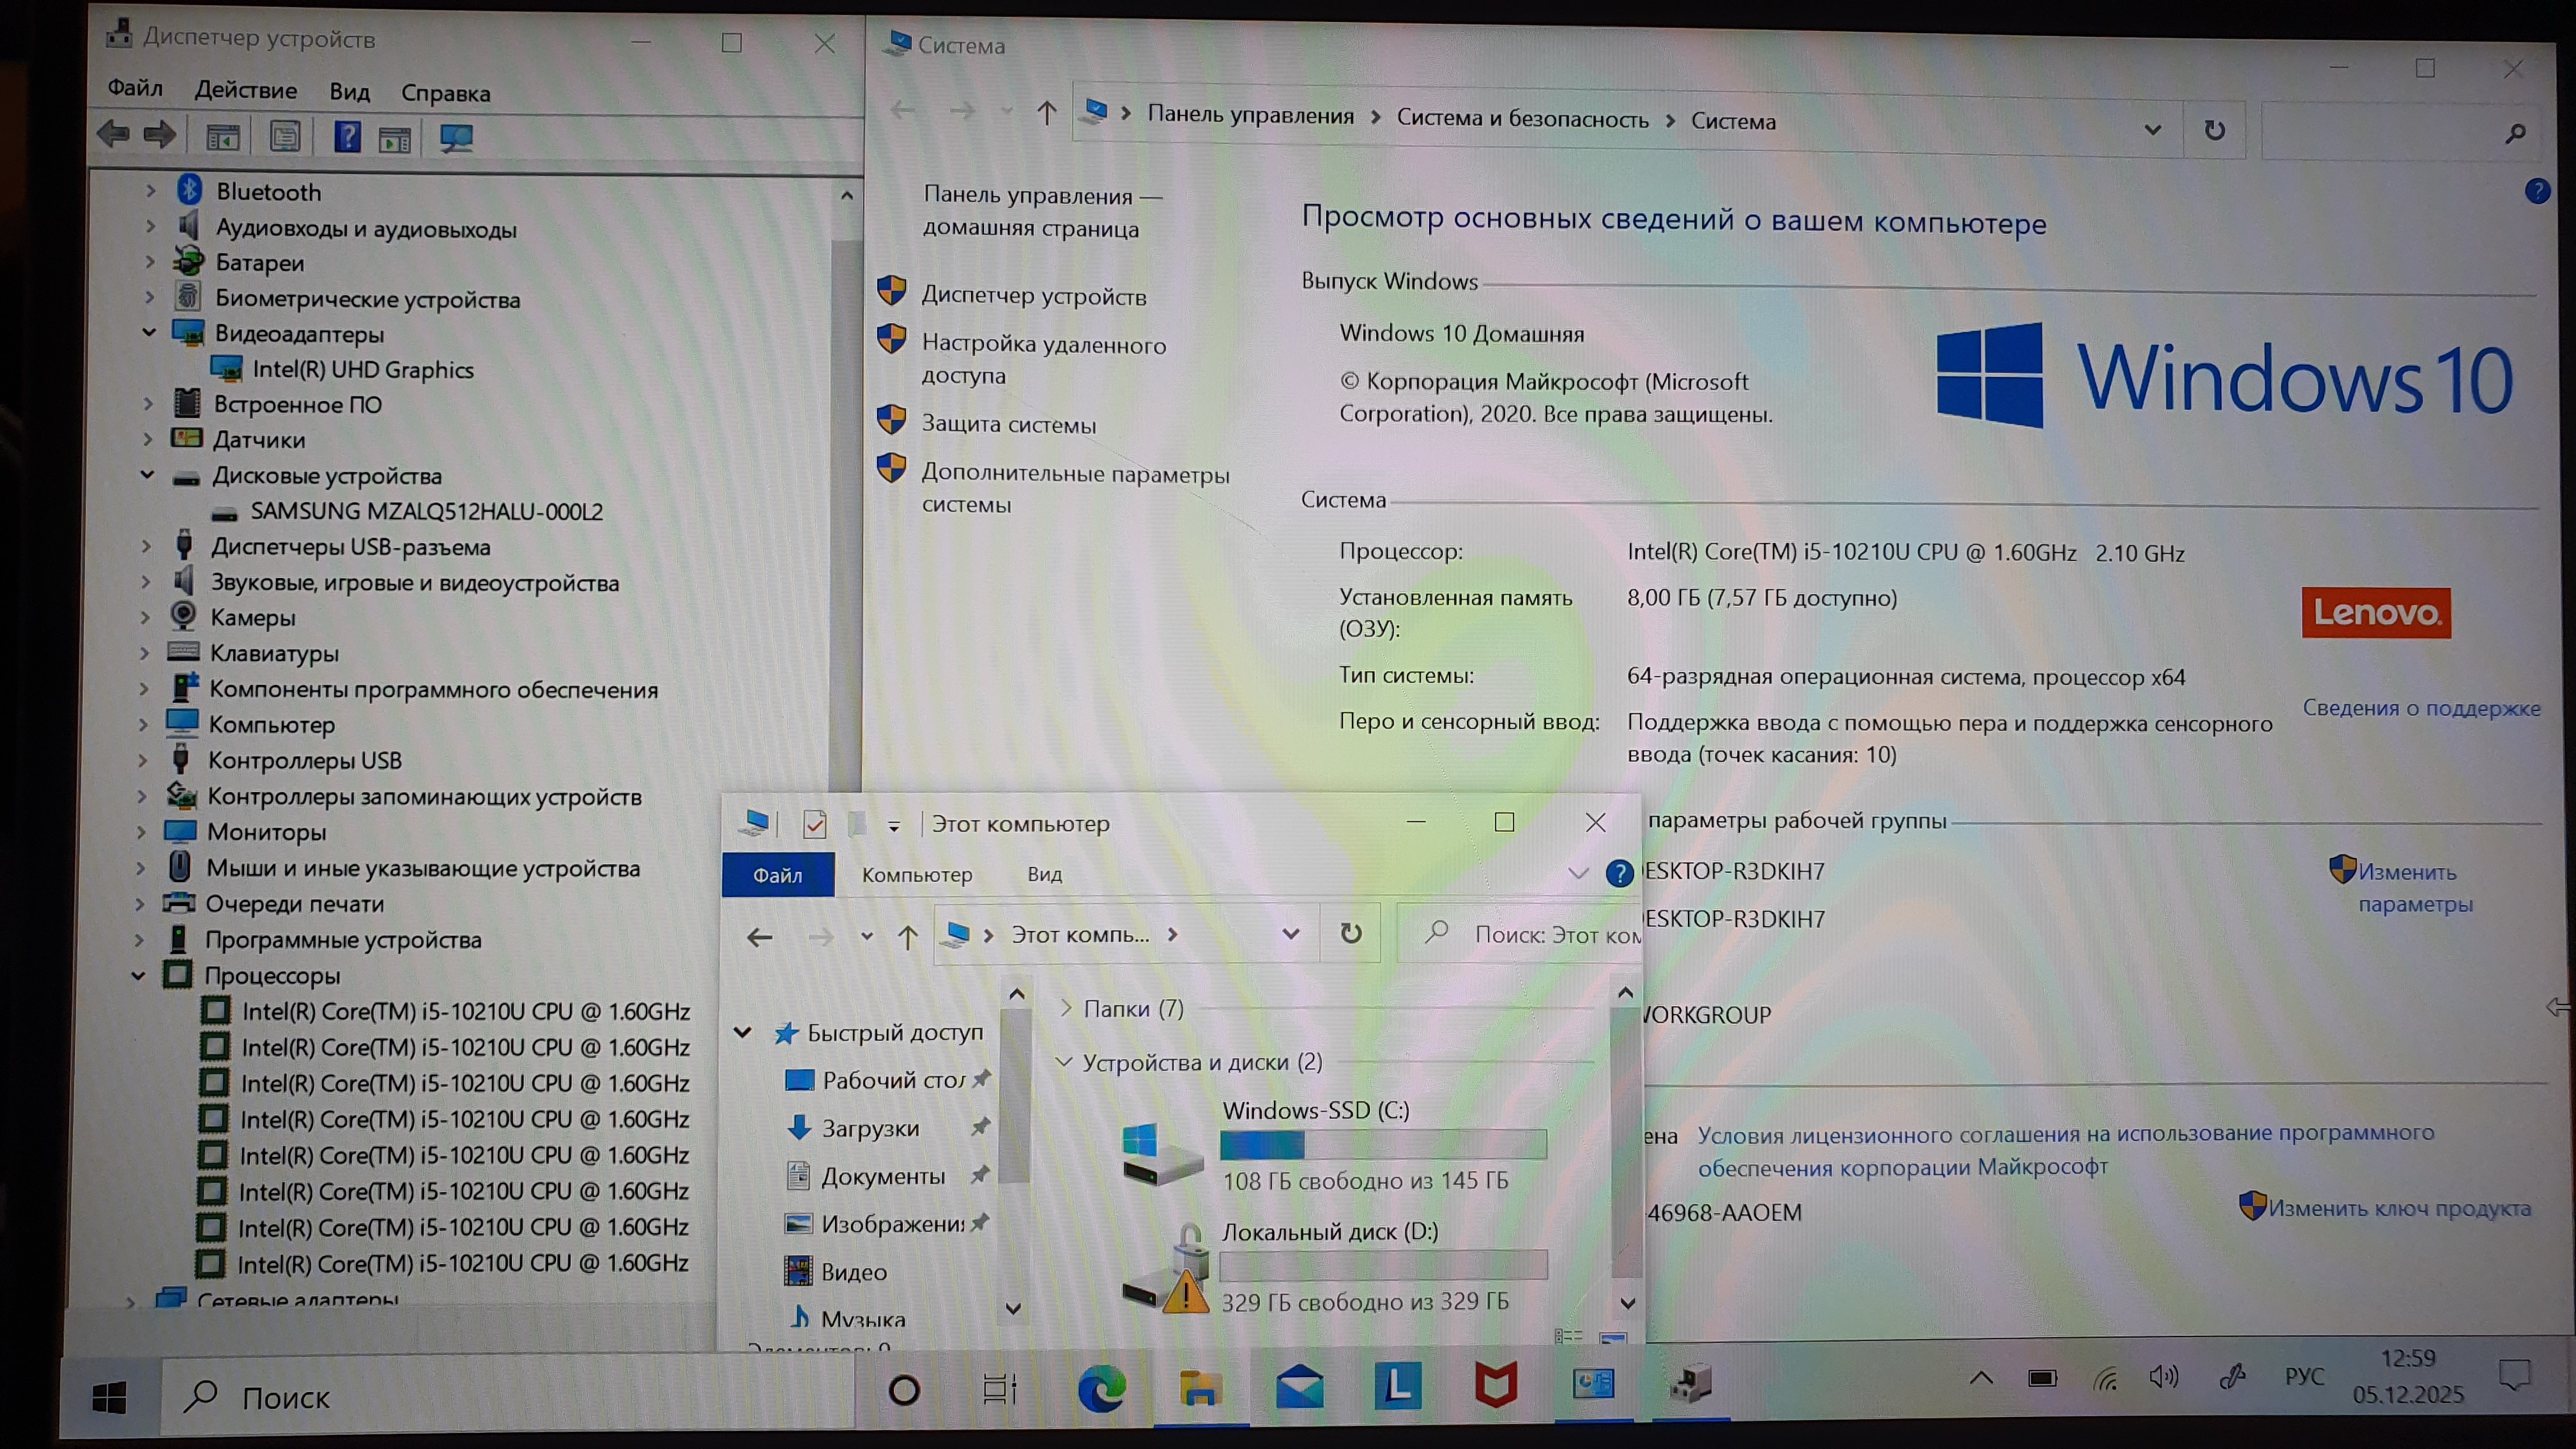Click the volume icon in system tray
Screen dimensions: 2576x1449
click(2163, 1378)
